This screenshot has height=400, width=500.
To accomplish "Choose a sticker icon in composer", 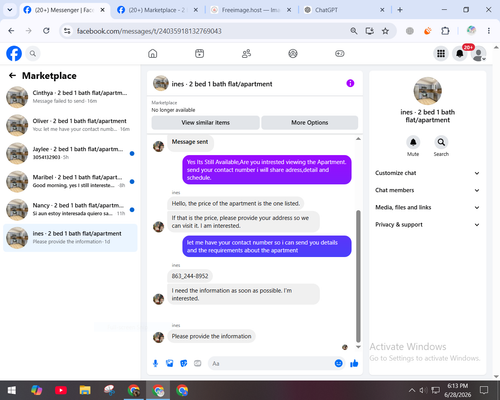I will (x=184, y=363).
